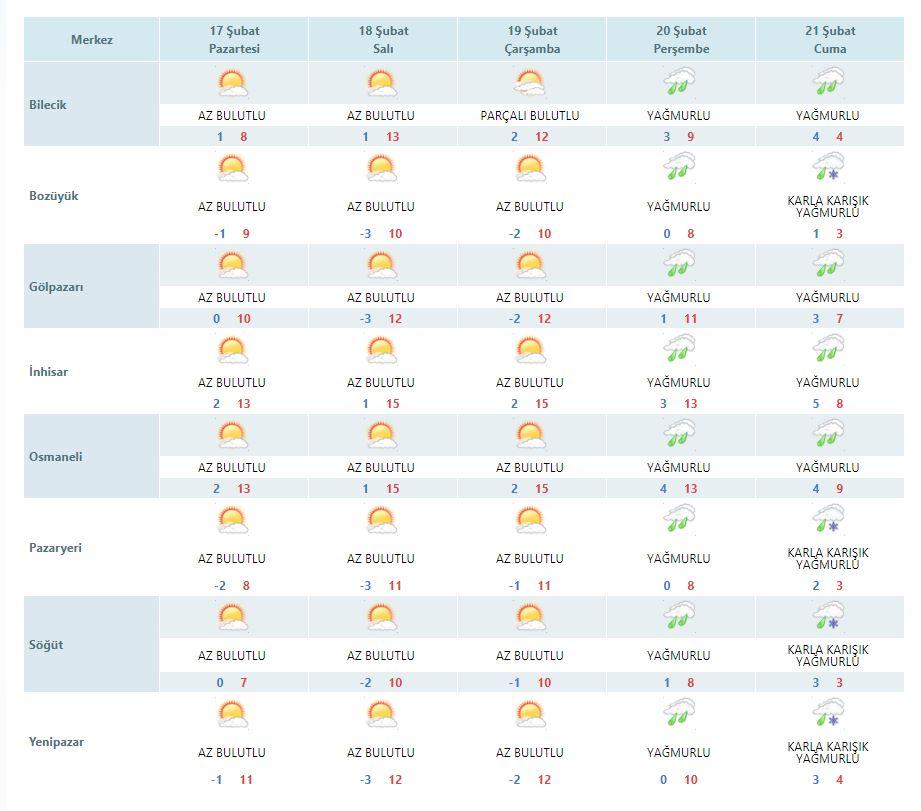Click the Yenipazar district label
This screenshot has width=921, height=811.
[x=56, y=742]
